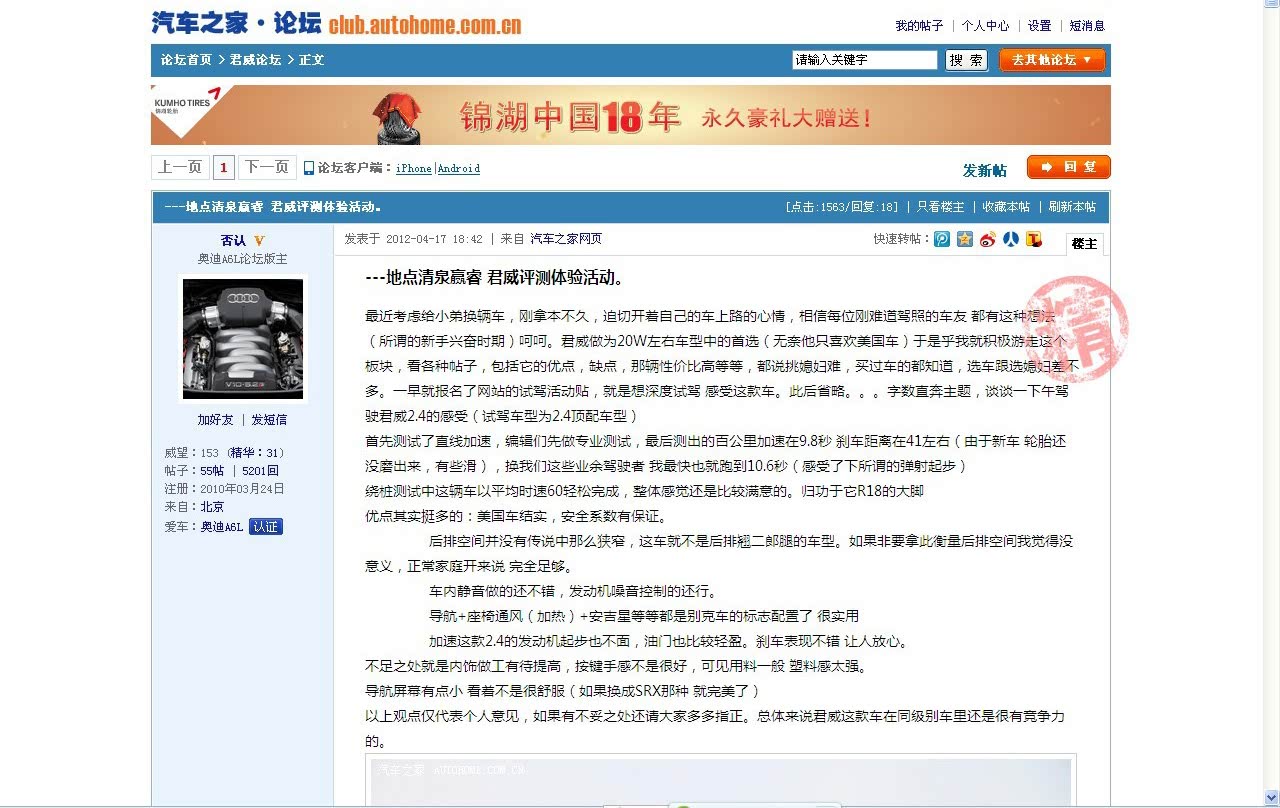Open 短消息 in top menu
This screenshot has height=808, width=1280.
(1087, 26)
